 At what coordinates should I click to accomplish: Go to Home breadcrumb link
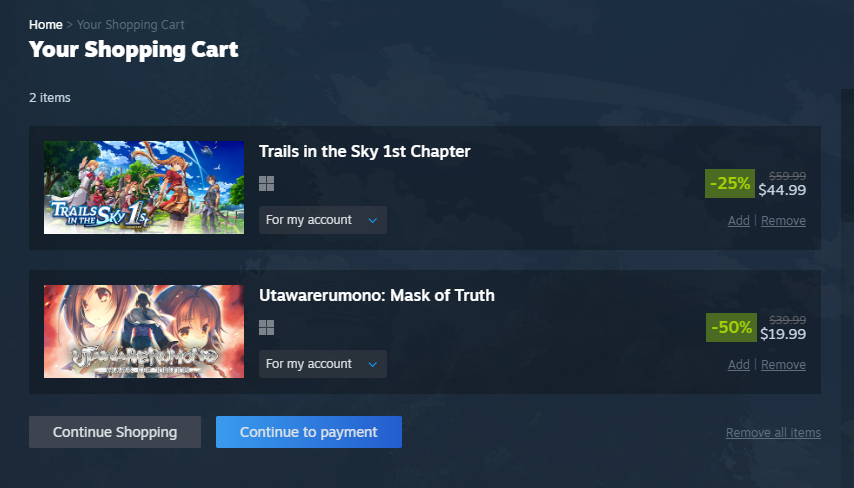[46, 25]
